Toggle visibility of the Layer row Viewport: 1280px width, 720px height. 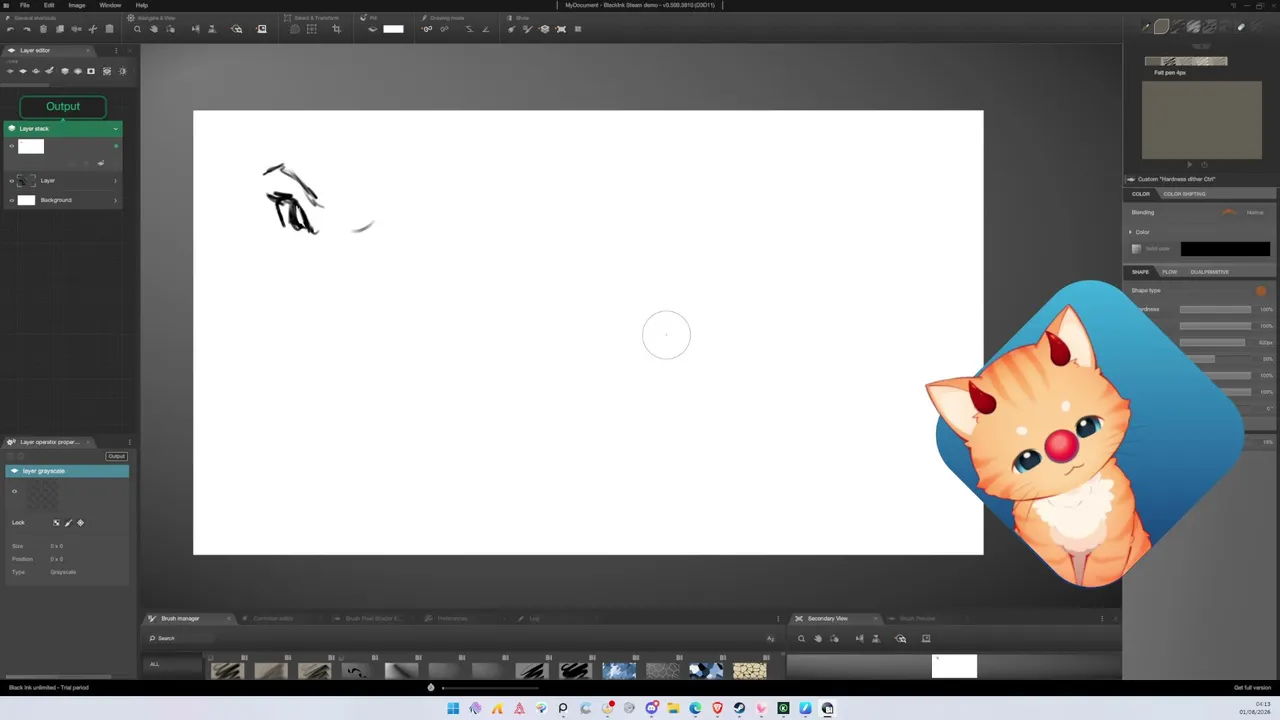pos(12,180)
